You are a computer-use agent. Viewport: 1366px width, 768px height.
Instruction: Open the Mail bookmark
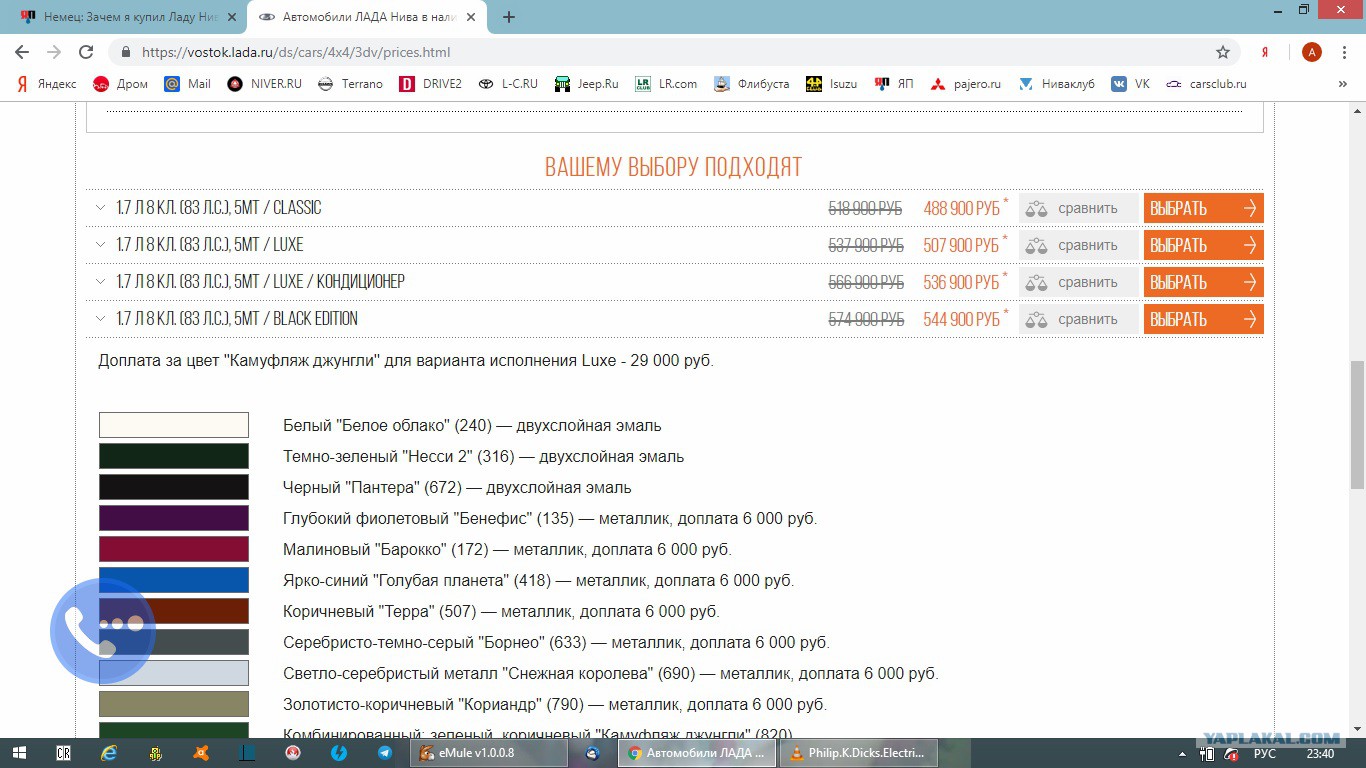click(187, 84)
